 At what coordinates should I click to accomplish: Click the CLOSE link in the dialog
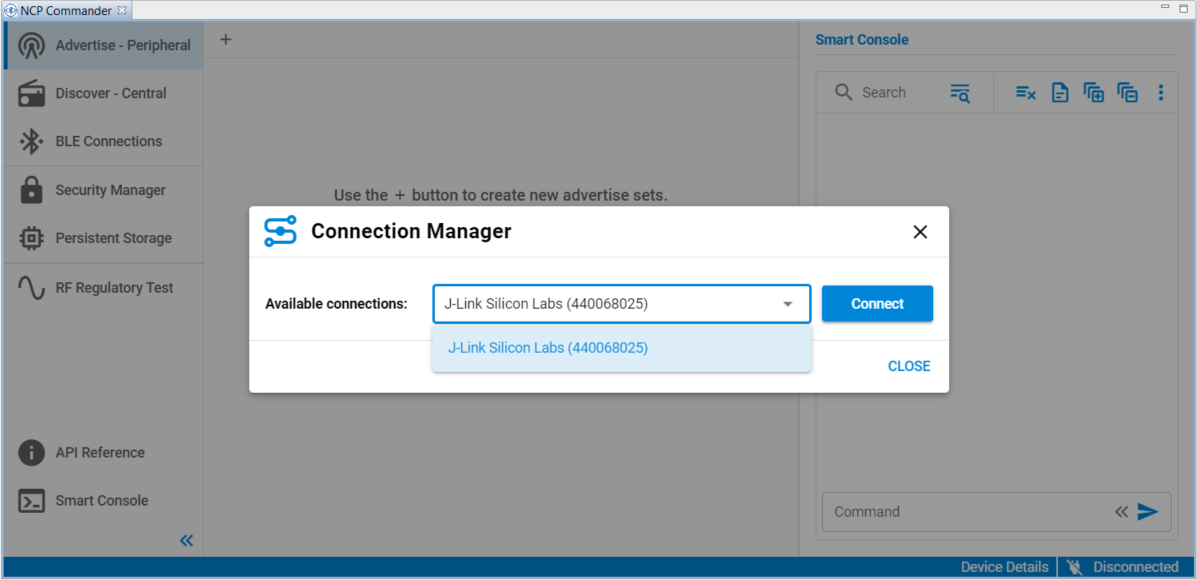coord(908,365)
